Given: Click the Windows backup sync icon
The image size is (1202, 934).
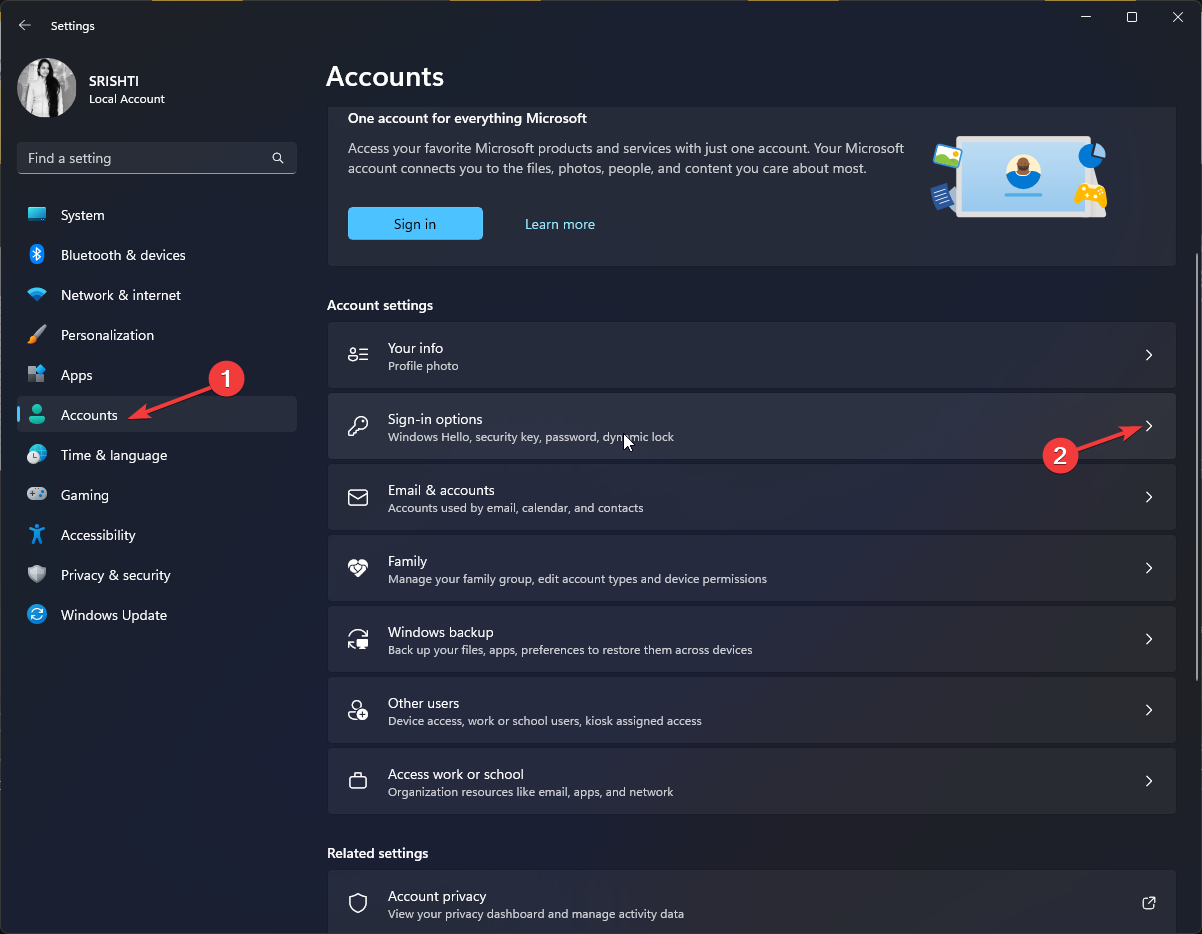Looking at the screenshot, I should pos(358,639).
